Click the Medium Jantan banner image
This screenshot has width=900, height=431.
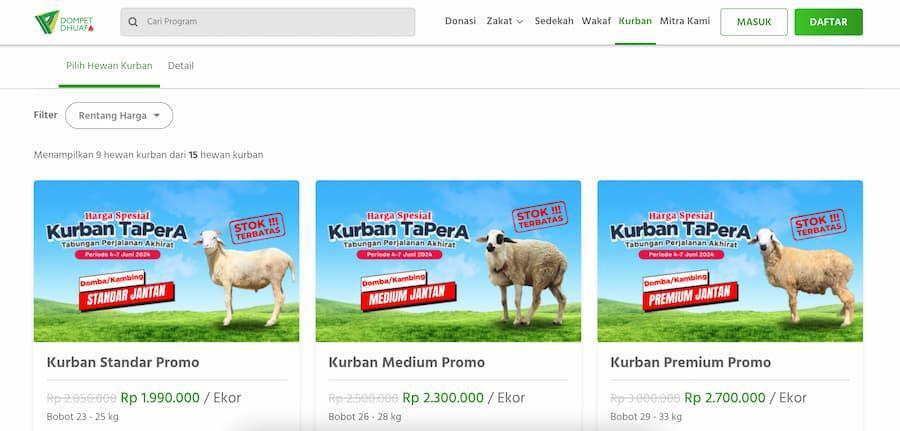(x=448, y=261)
